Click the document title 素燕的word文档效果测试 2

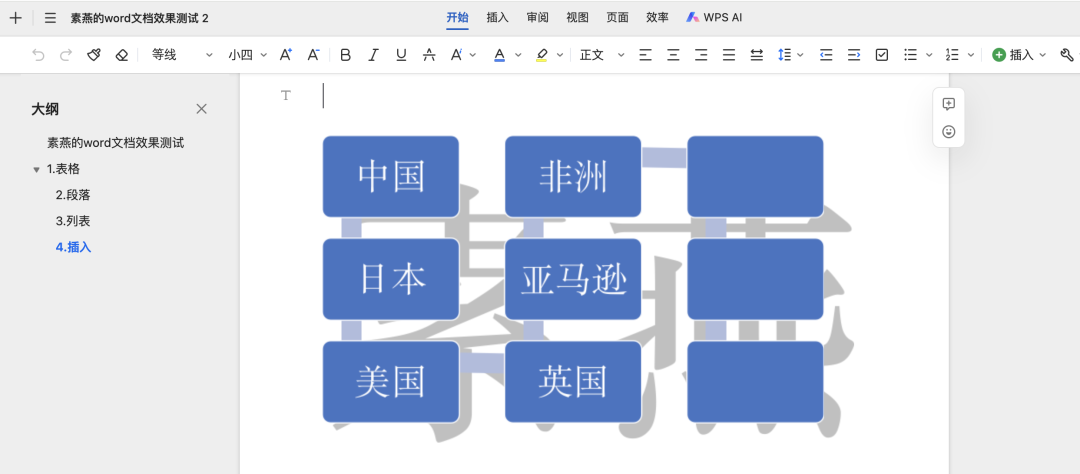coord(139,18)
